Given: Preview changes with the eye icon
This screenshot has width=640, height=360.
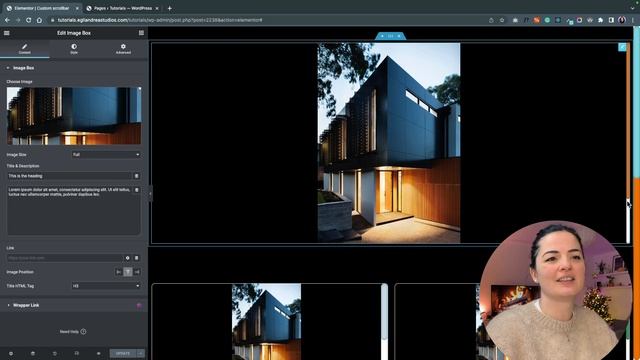Looking at the screenshot, I should coord(98,353).
